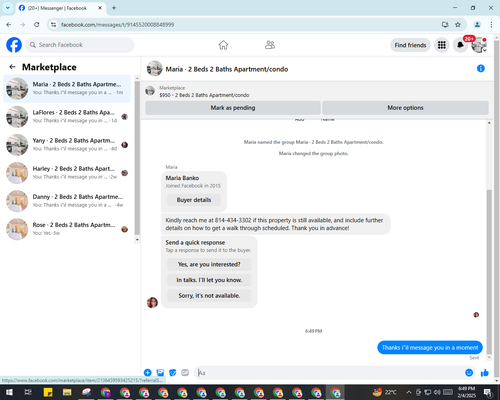This screenshot has width=500, height=400.
Task: Open the GIF picker icon
Action: point(185,373)
